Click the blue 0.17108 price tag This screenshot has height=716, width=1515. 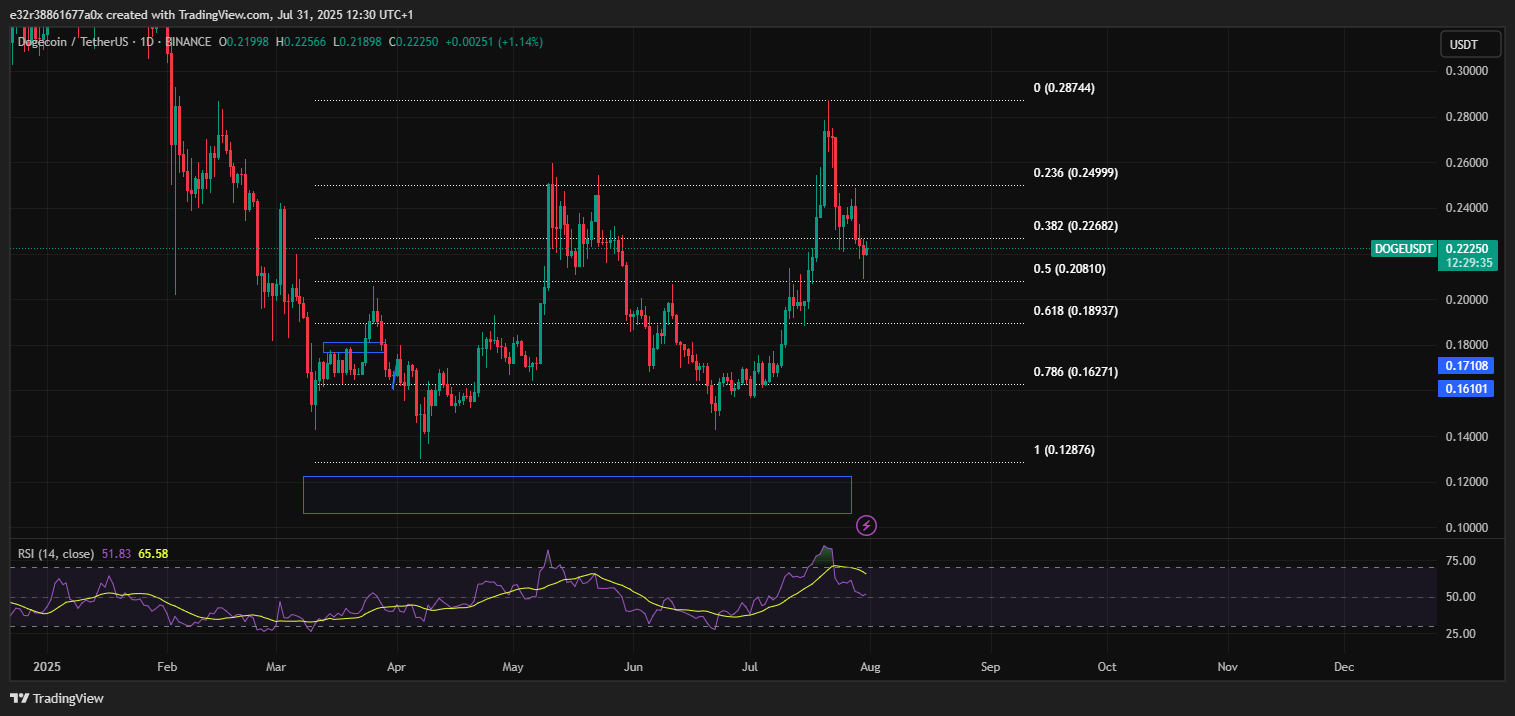click(x=1466, y=366)
